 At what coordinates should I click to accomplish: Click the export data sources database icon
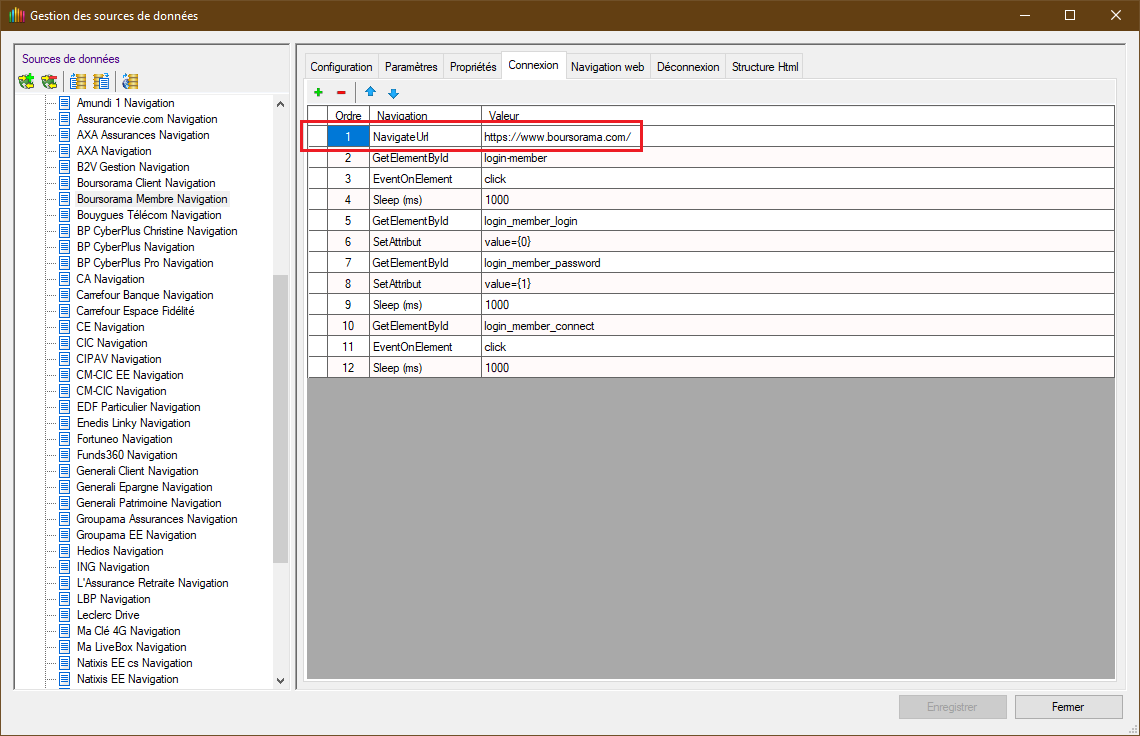click(x=101, y=82)
